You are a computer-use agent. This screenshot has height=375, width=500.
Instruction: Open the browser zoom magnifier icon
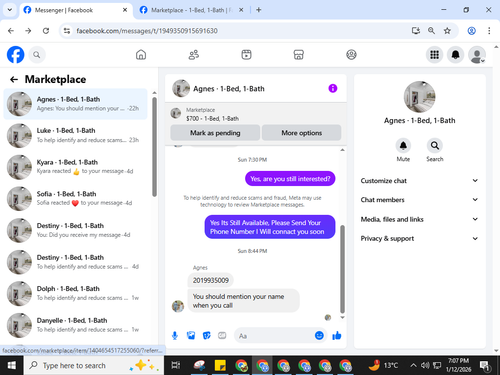click(x=431, y=31)
